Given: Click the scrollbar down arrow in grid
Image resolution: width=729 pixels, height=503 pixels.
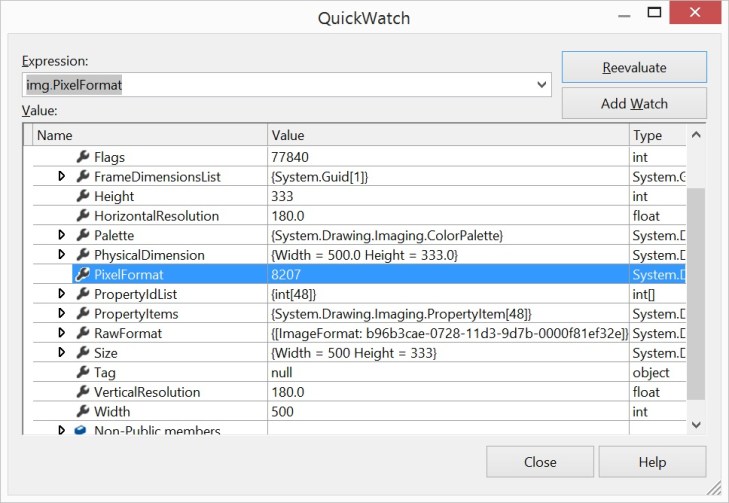Looking at the screenshot, I should click(696, 424).
